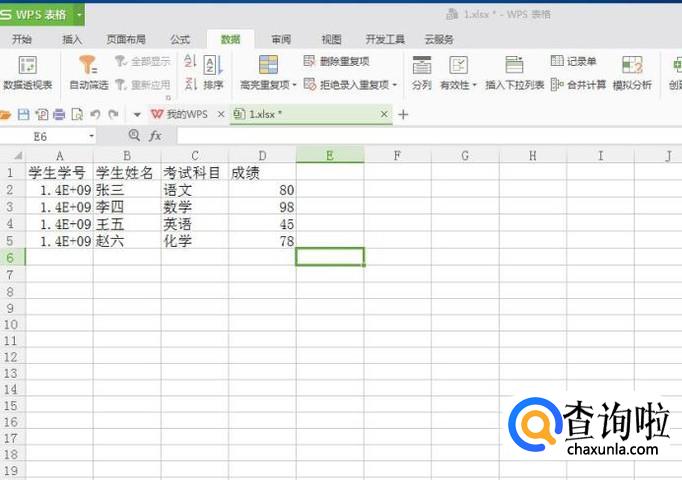Click the Print icon in quick toolbar
Image resolution: width=682 pixels, height=480 pixels.
(x=59, y=115)
